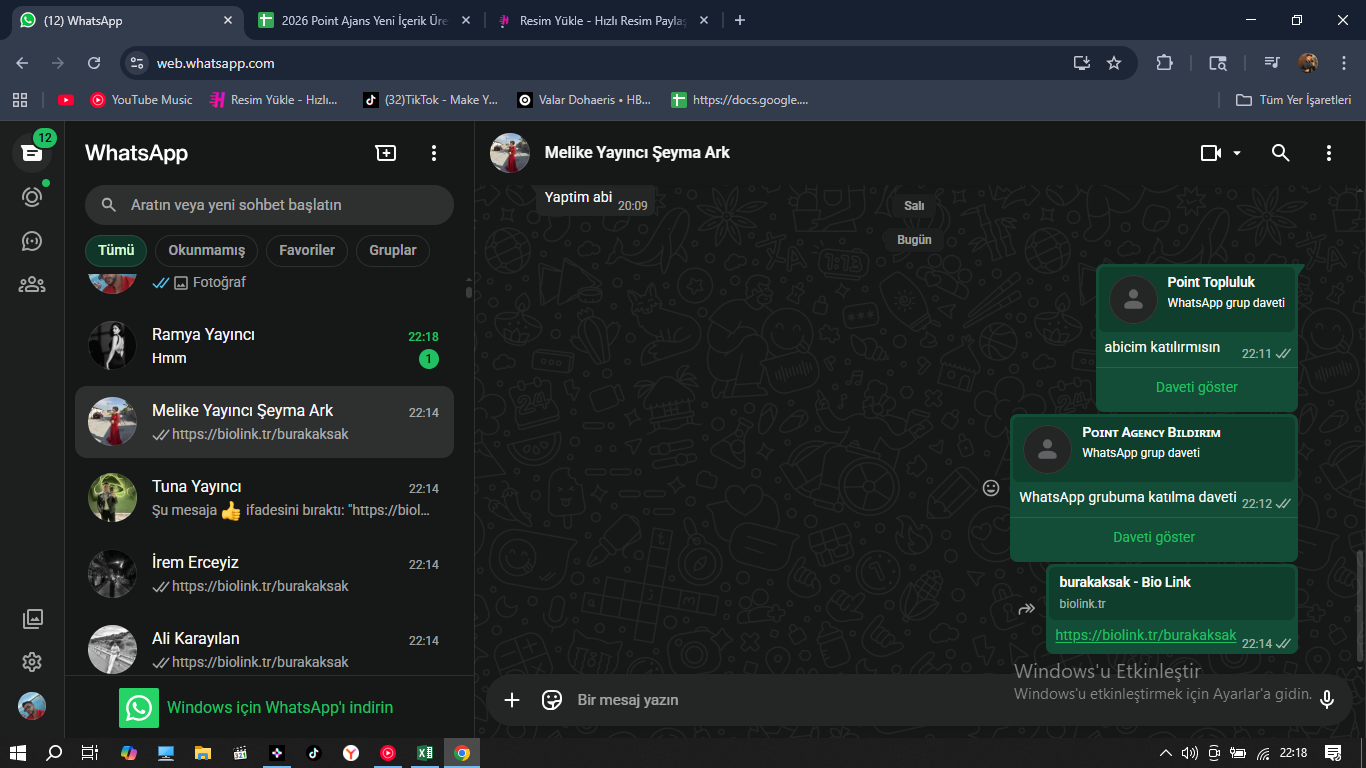Click the conversation scrollbar
The image size is (1366, 768).
(x=1359, y=604)
